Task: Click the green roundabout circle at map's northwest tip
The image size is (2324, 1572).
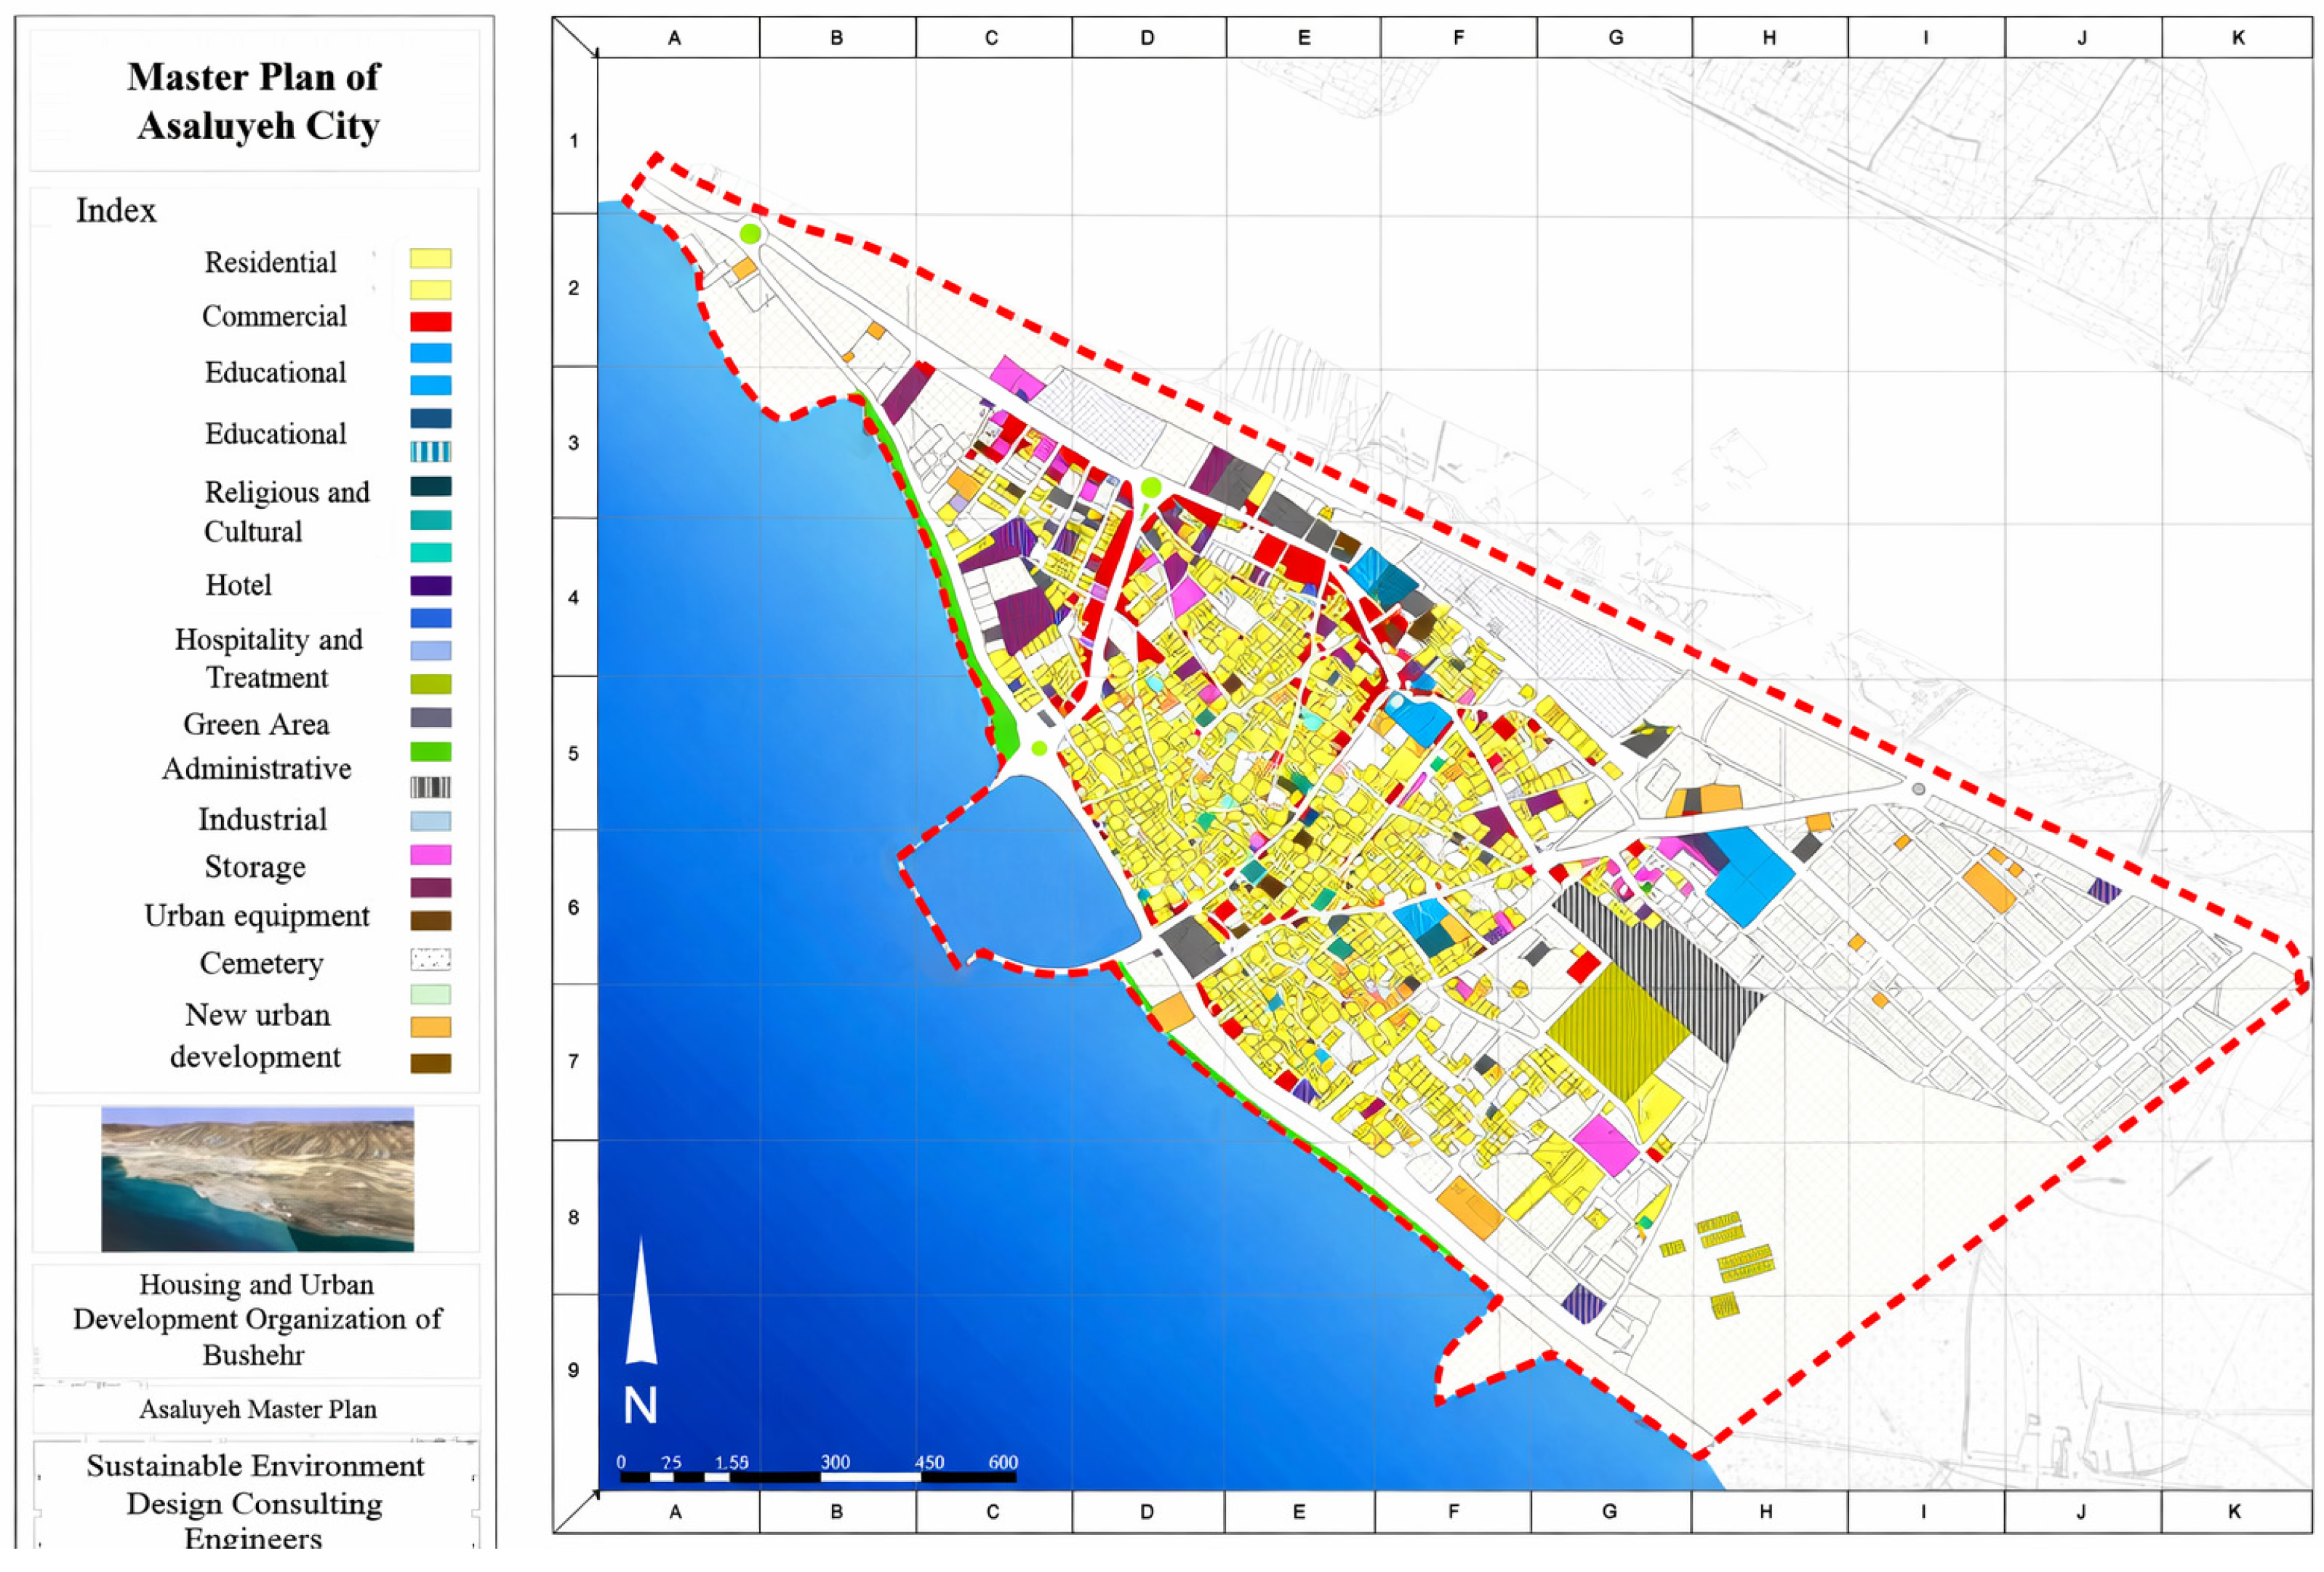Action: tap(750, 234)
